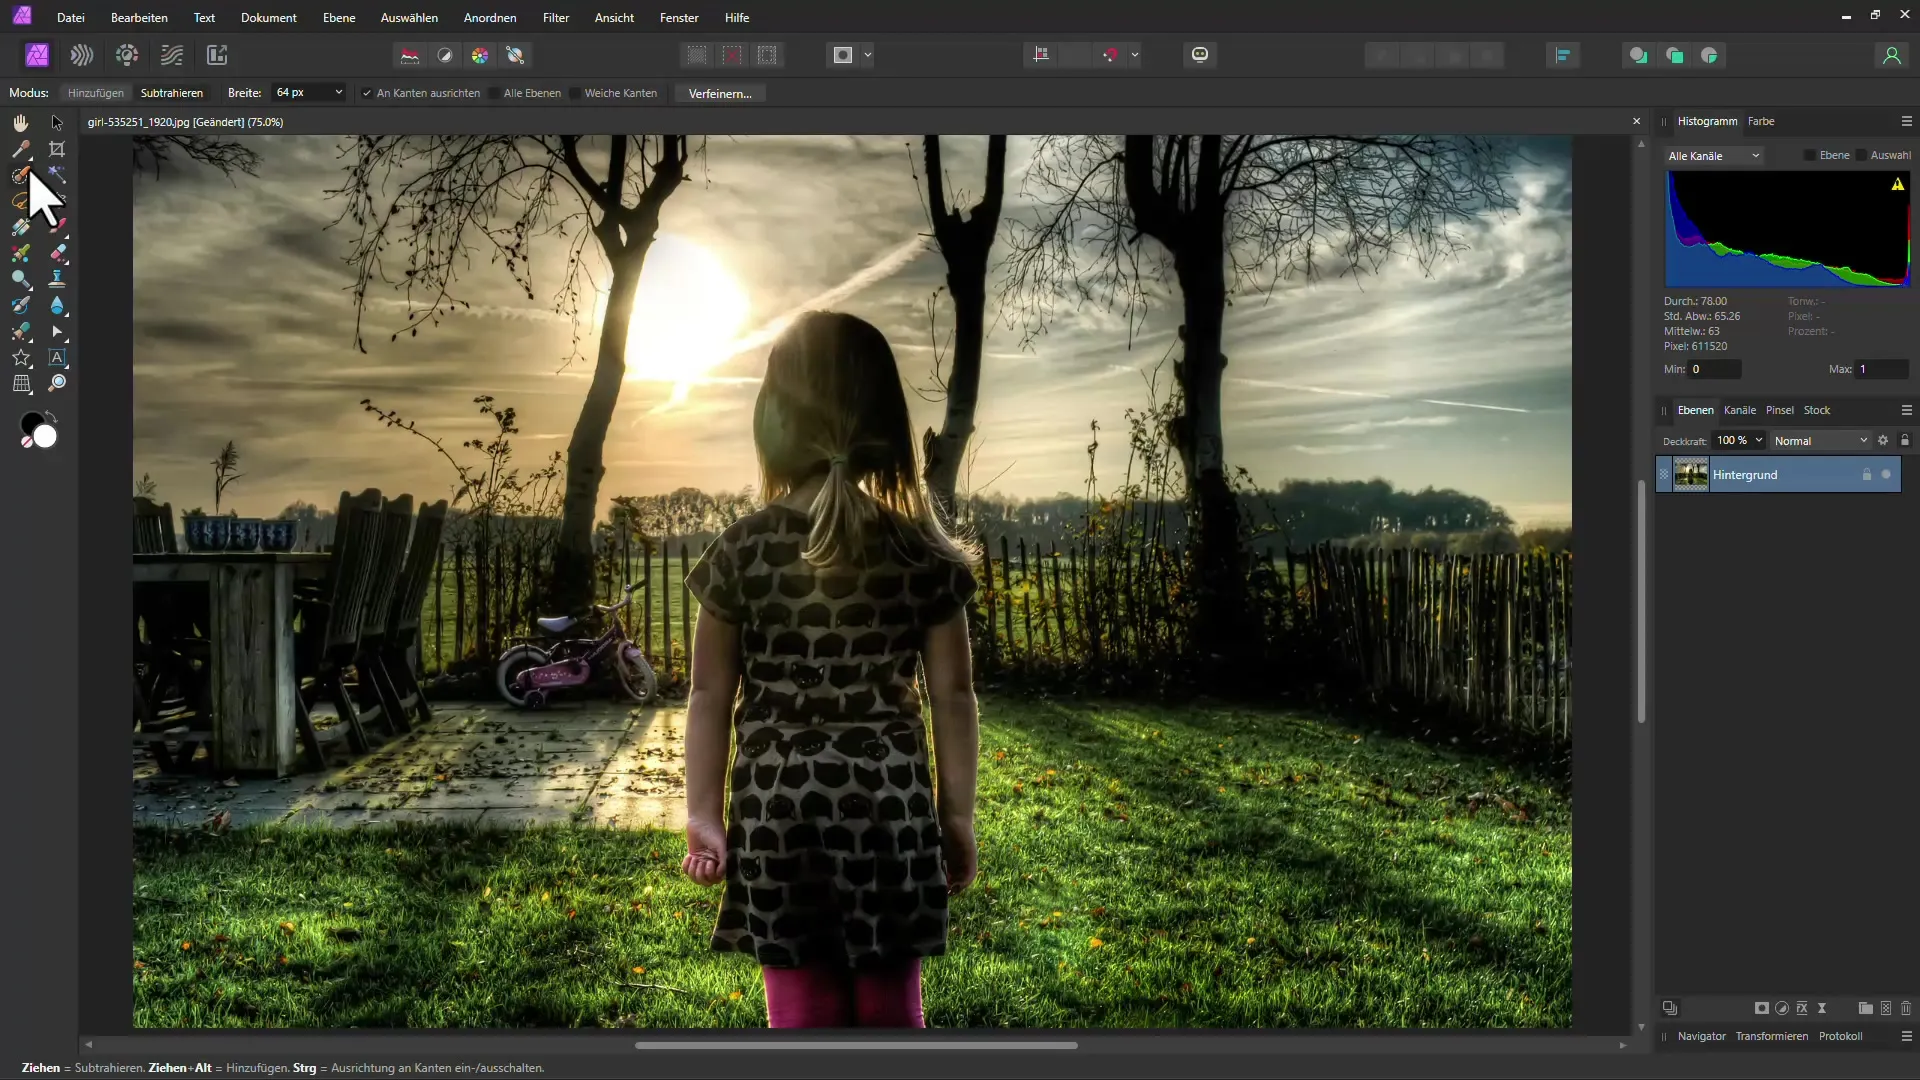Select the Healing Brush tool

[x=21, y=331]
